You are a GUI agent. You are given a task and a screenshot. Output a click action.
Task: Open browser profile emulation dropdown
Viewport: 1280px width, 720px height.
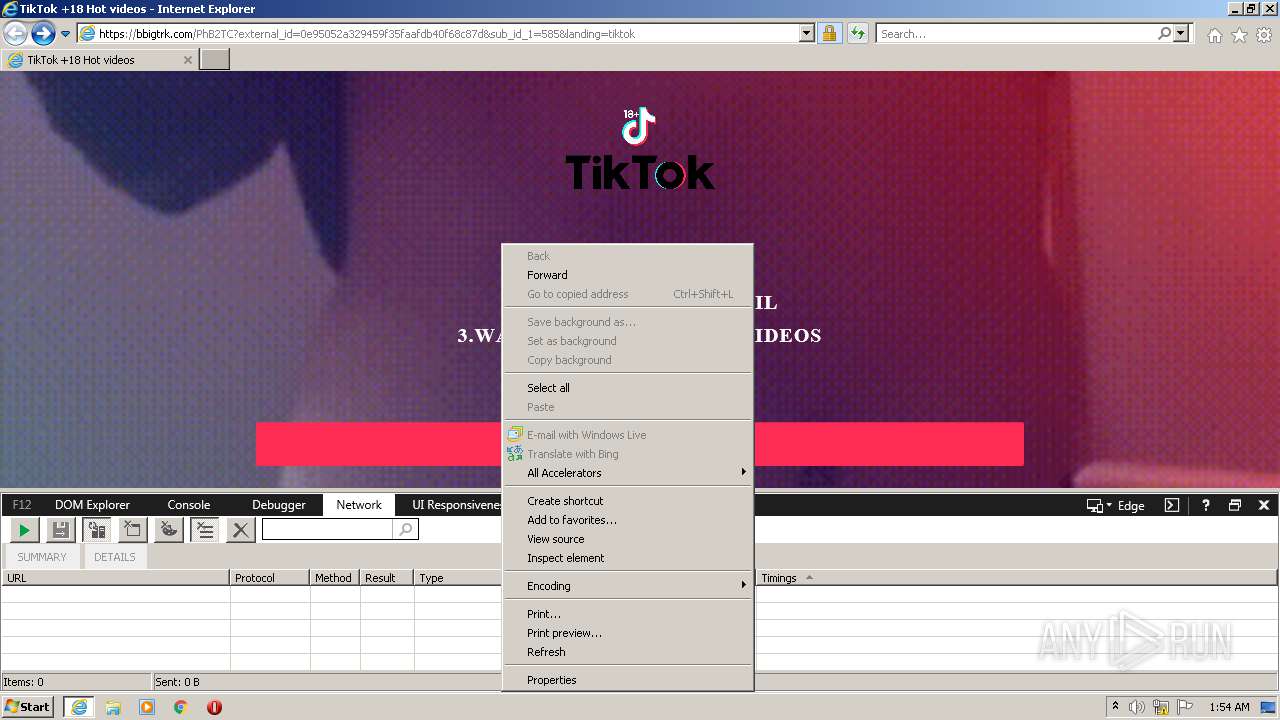pos(1099,506)
